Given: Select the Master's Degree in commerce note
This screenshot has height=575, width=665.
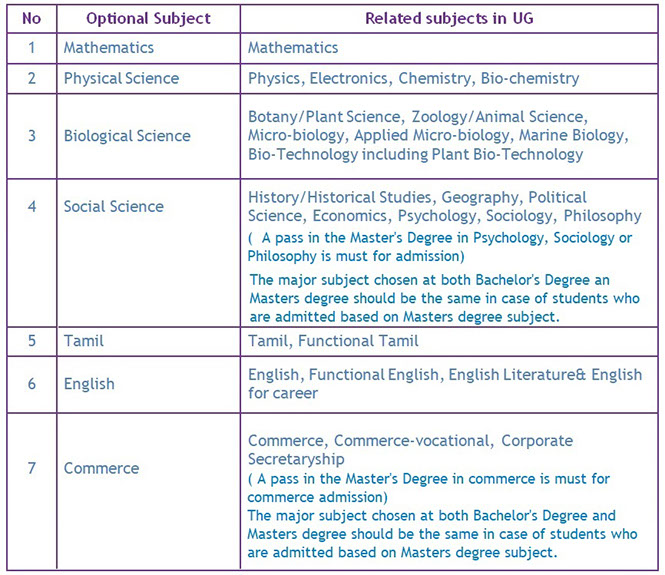Looking at the screenshot, I should [x=428, y=488].
